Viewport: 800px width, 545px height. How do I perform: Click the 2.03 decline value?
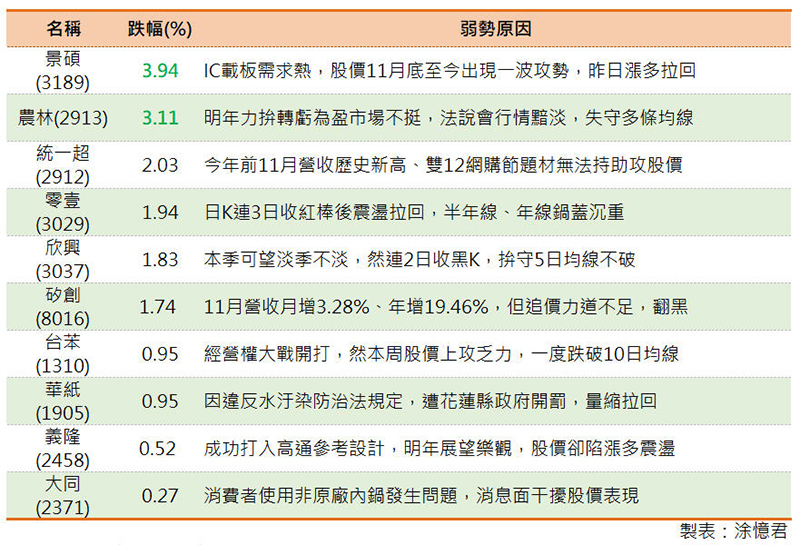click(x=160, y=165)
